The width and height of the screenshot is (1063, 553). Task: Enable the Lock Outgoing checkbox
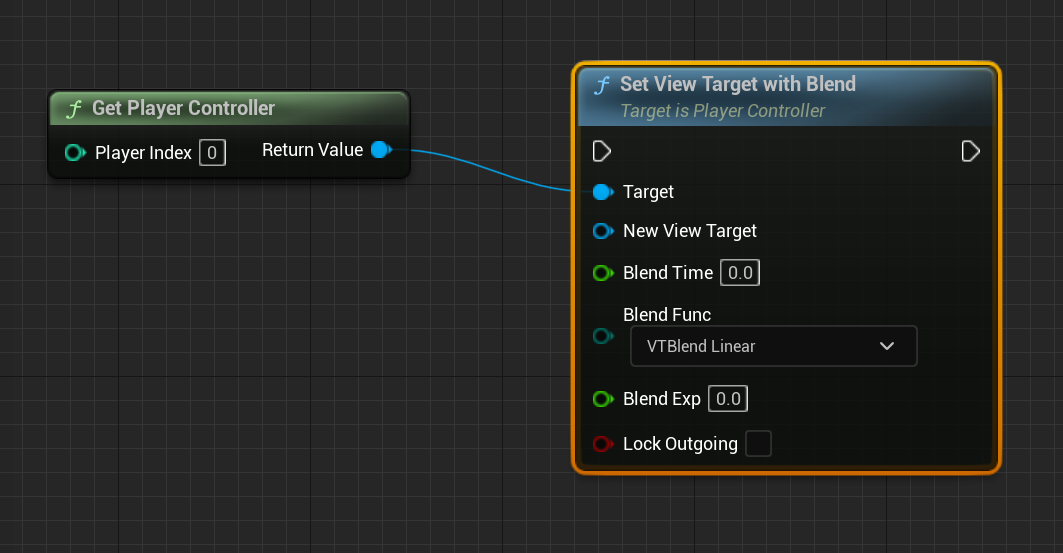tap(759, 444)
